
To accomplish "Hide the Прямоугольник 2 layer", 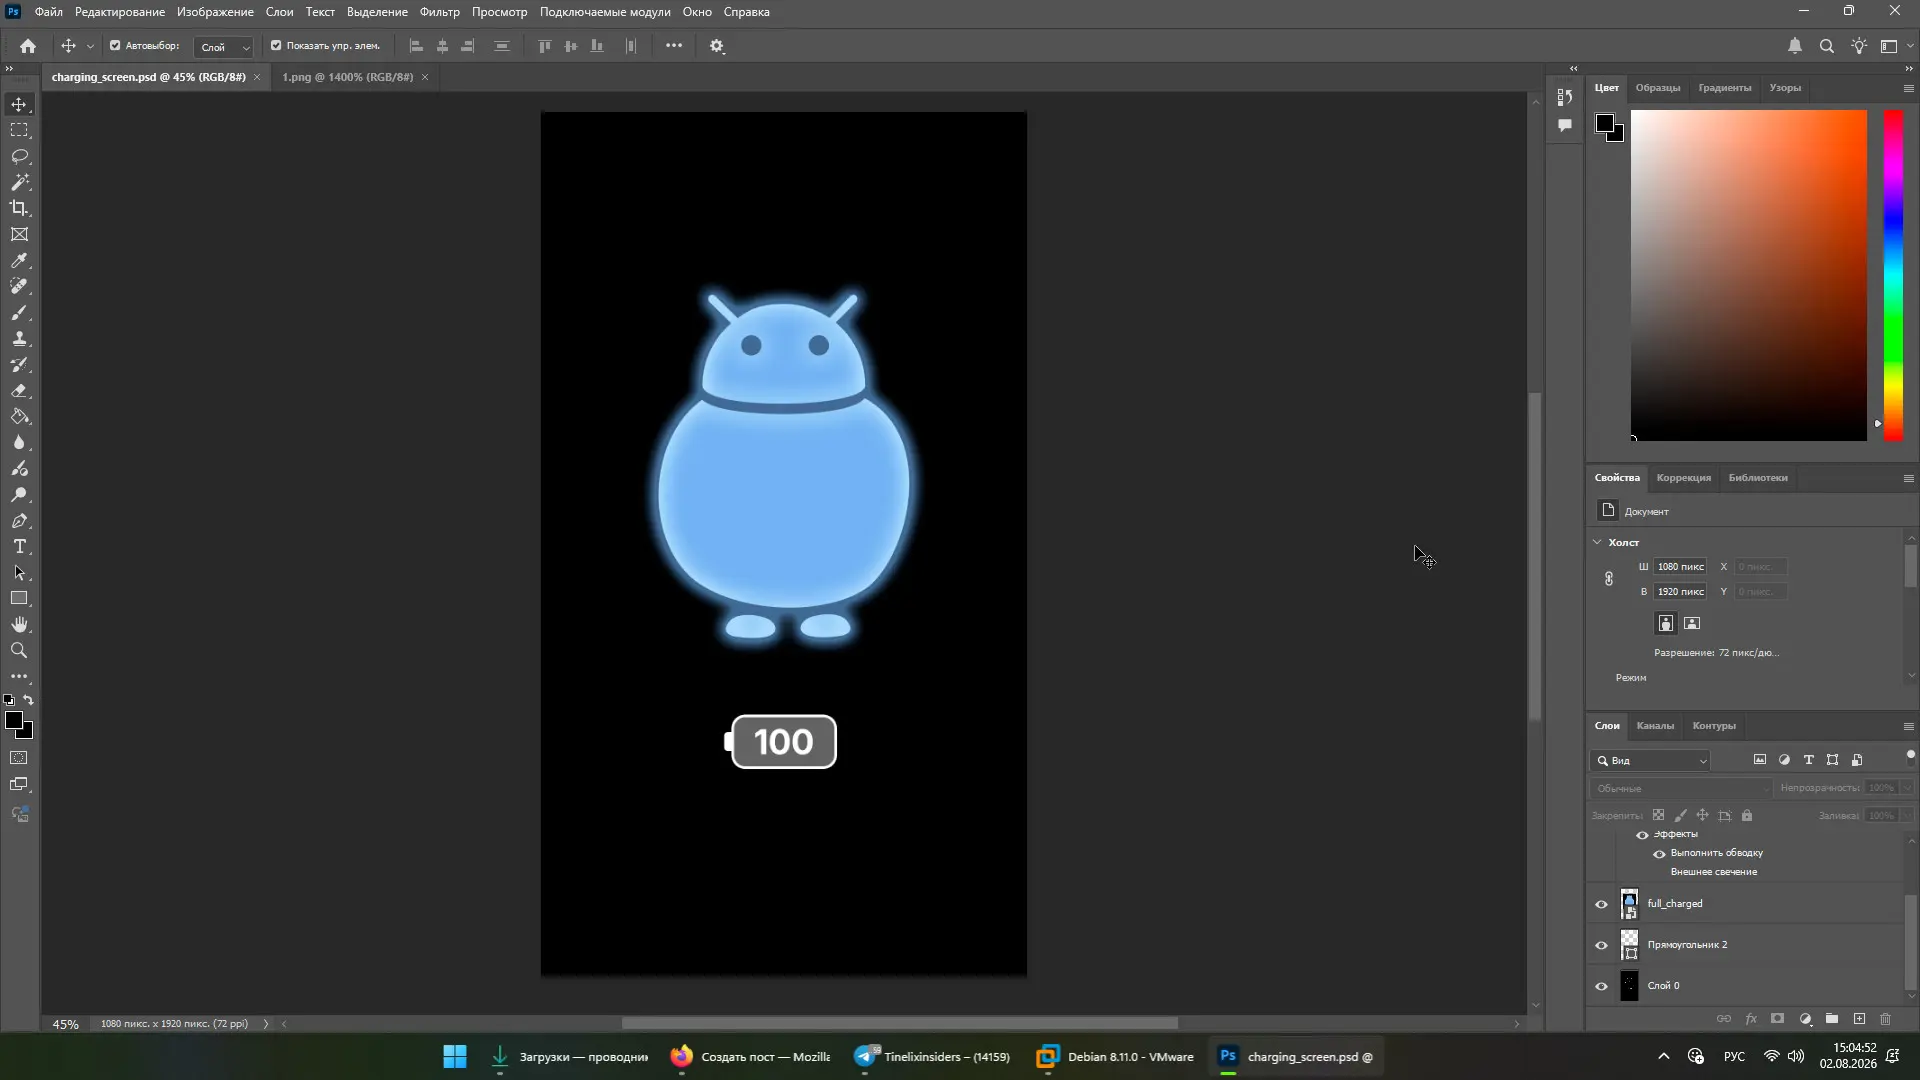I will click(1601, 945).
